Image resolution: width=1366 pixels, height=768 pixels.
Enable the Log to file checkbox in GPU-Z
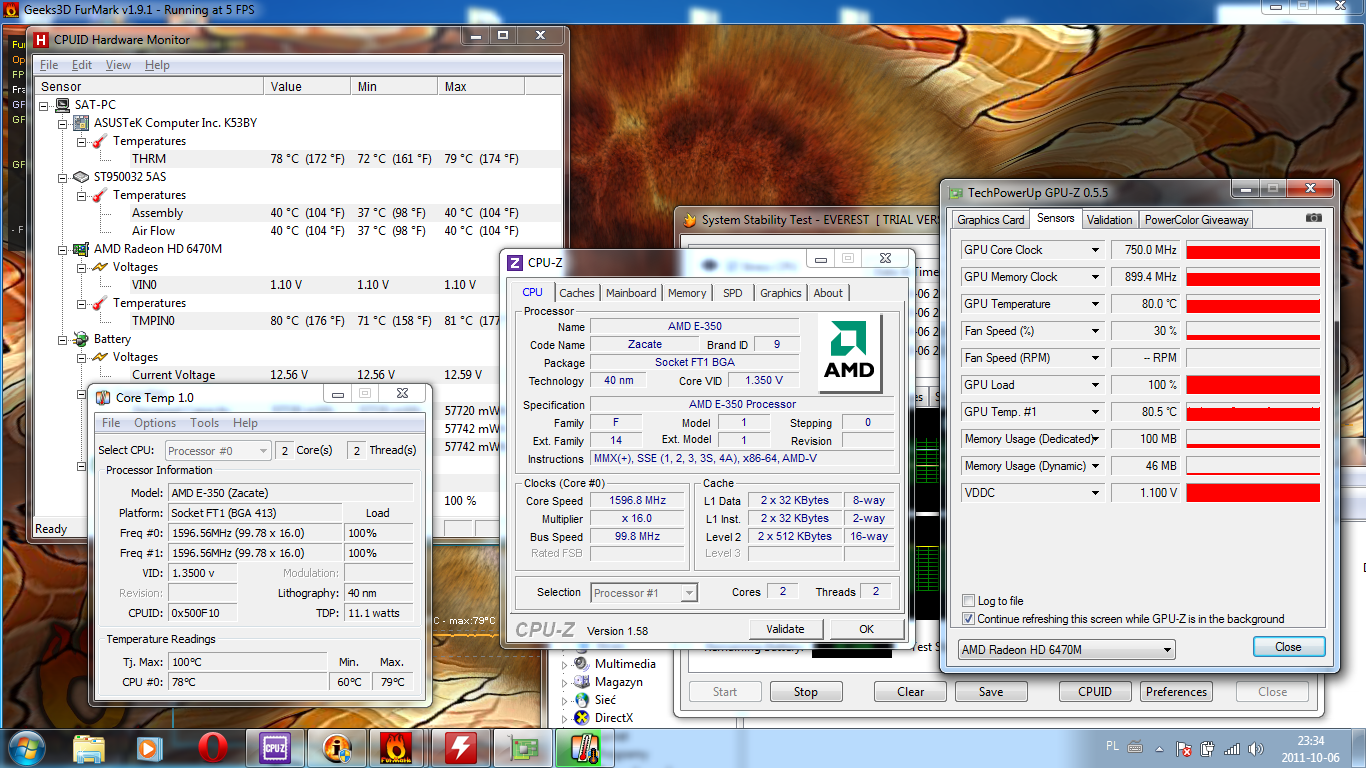[968, 601]
